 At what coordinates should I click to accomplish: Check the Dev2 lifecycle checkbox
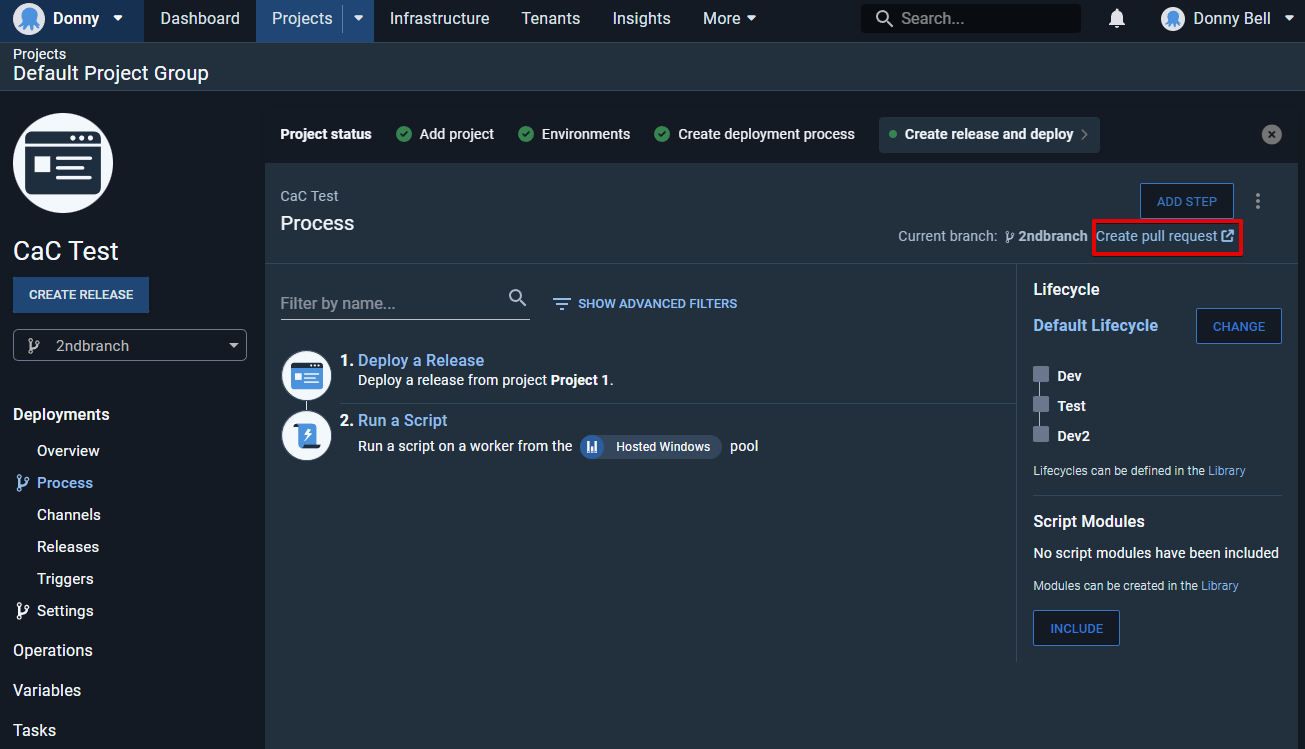tap(1041, 435)
